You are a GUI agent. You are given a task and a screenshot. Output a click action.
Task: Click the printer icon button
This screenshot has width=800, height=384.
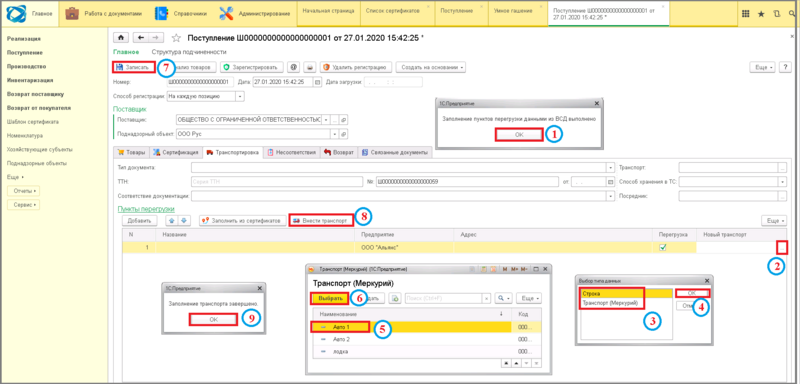click(310, 67)
